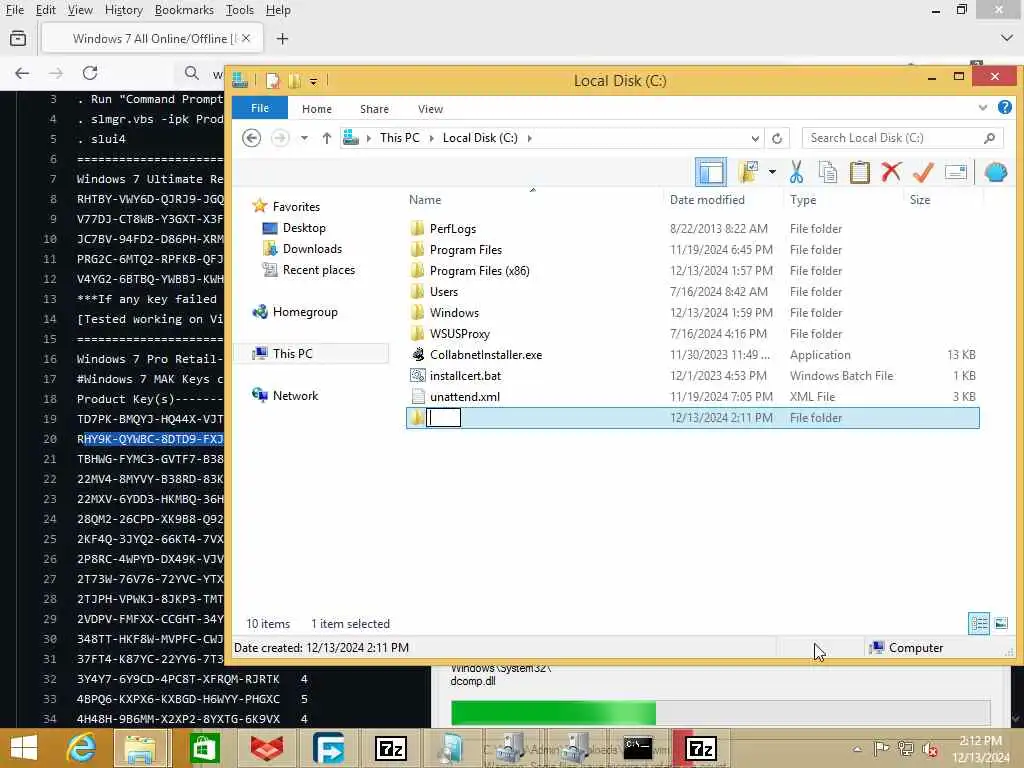1024x768 pixels.
Task: Click the browser File menu
Action: click(14, 10)
